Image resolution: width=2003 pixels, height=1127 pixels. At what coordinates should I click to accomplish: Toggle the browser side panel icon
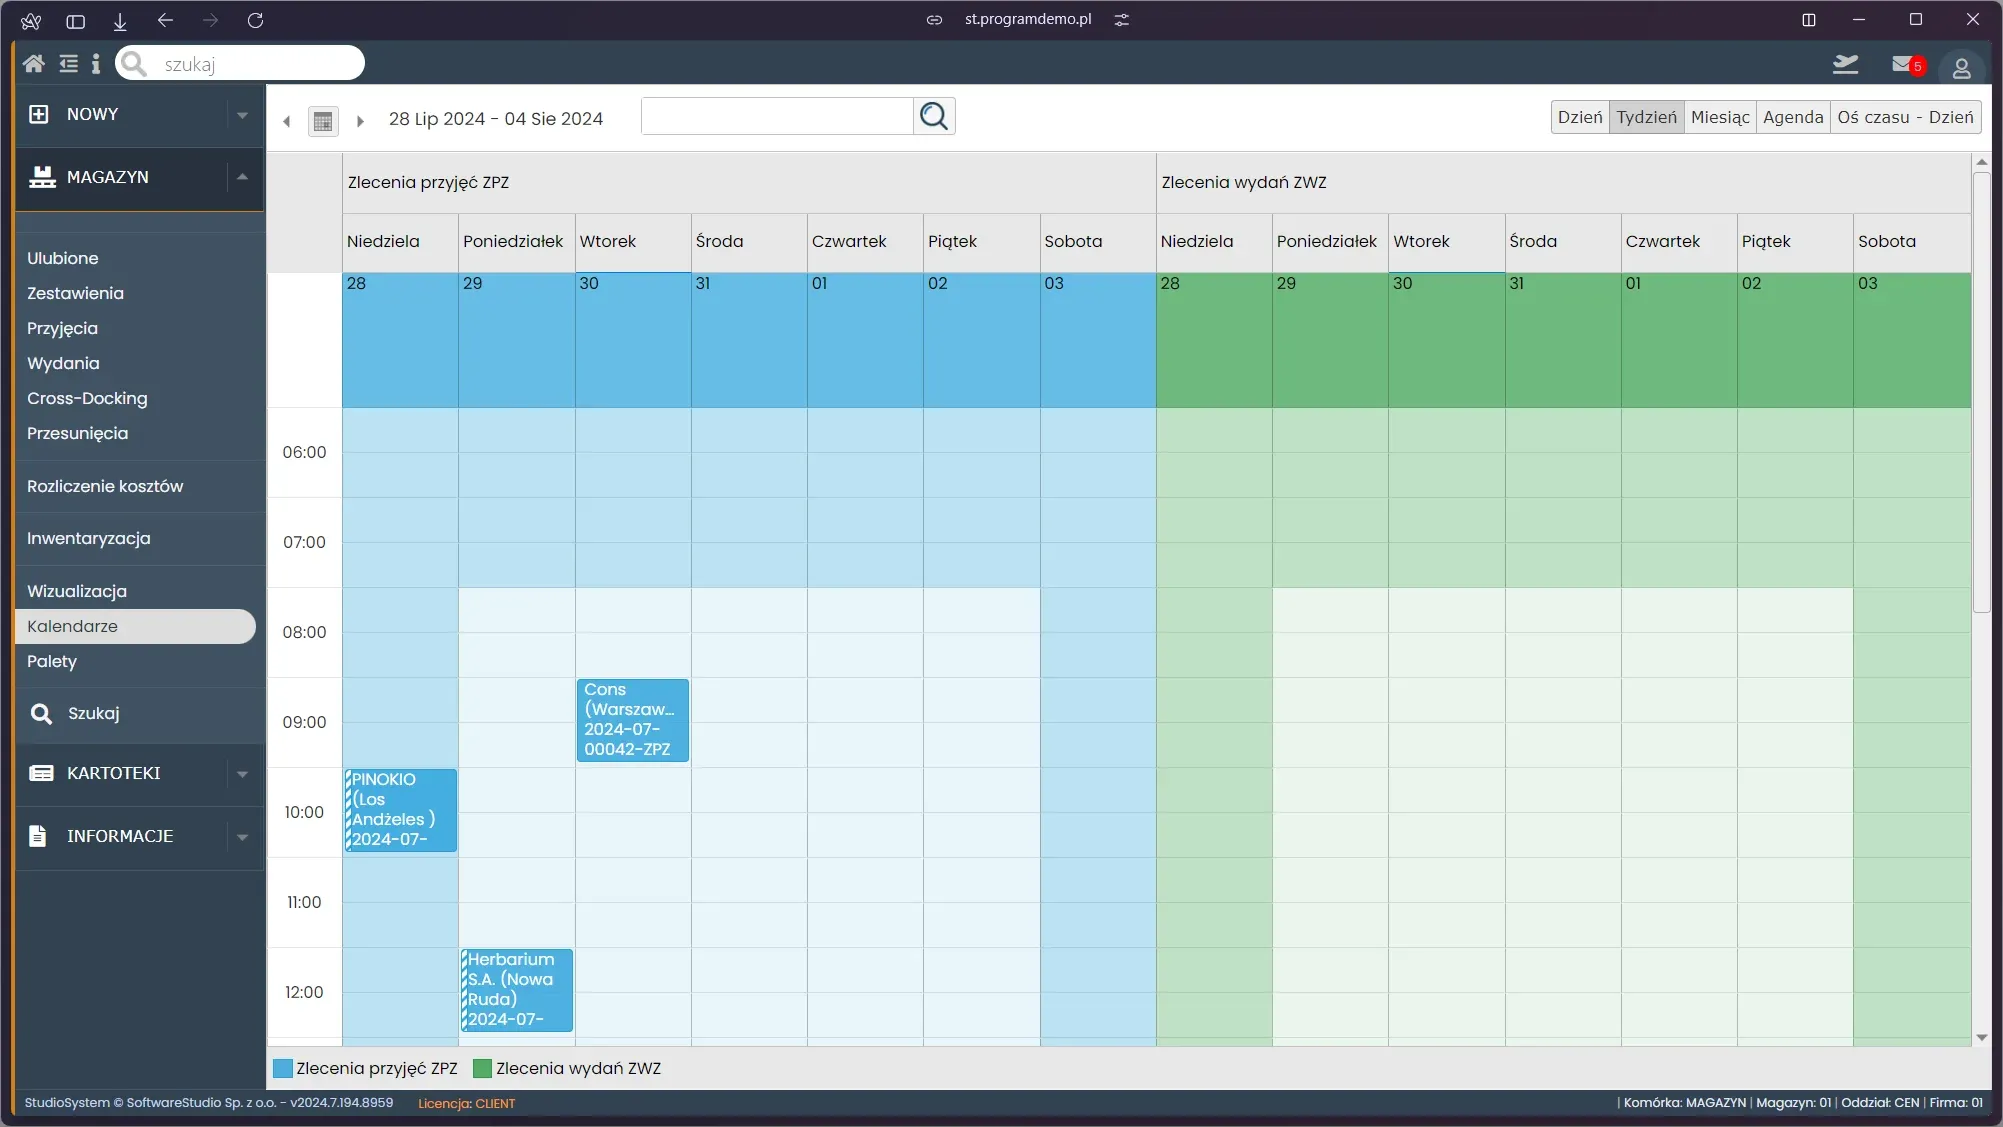(75, 20)
